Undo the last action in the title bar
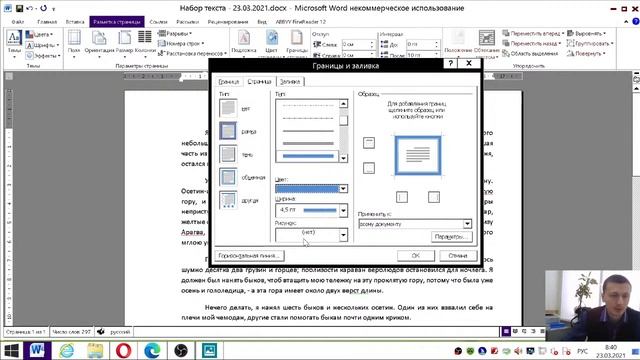Viewport: 640px width, 360px height. (x=29, y=8)
